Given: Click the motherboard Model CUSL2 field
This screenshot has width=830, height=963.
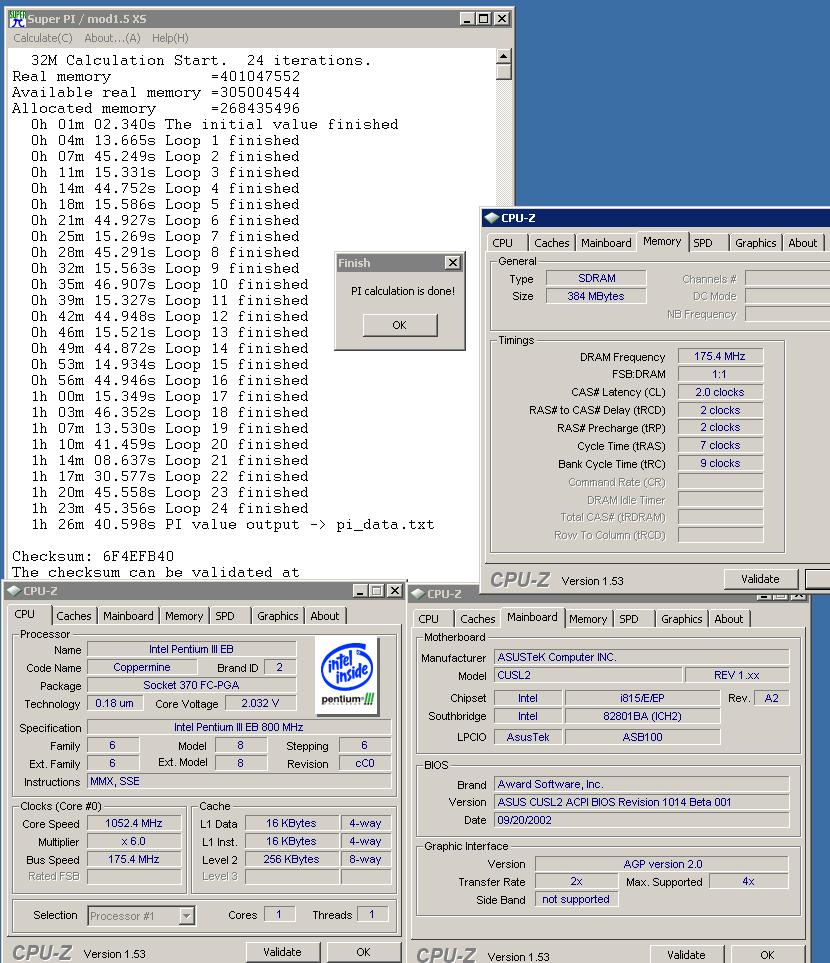Looking at the screenshot, I should point(589,675).
